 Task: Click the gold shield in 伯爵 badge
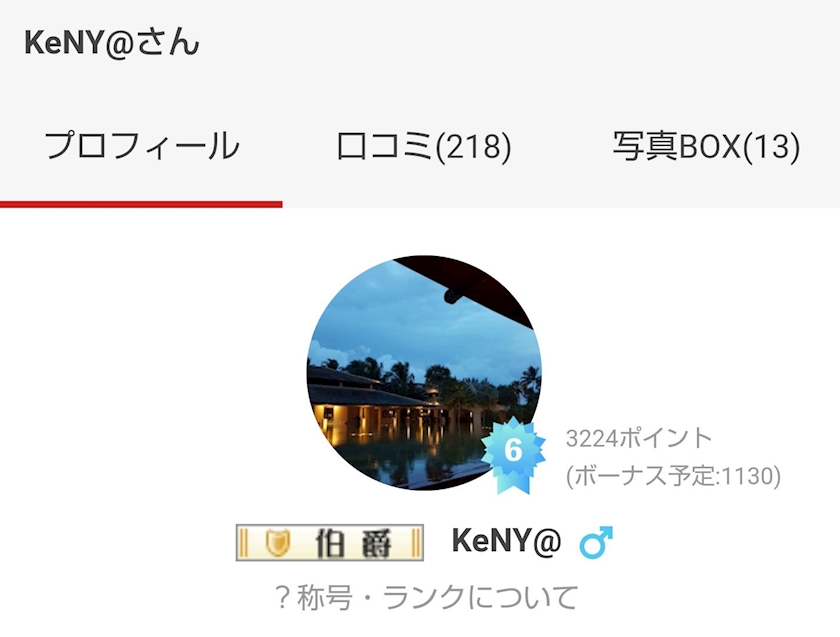point(279,543)
